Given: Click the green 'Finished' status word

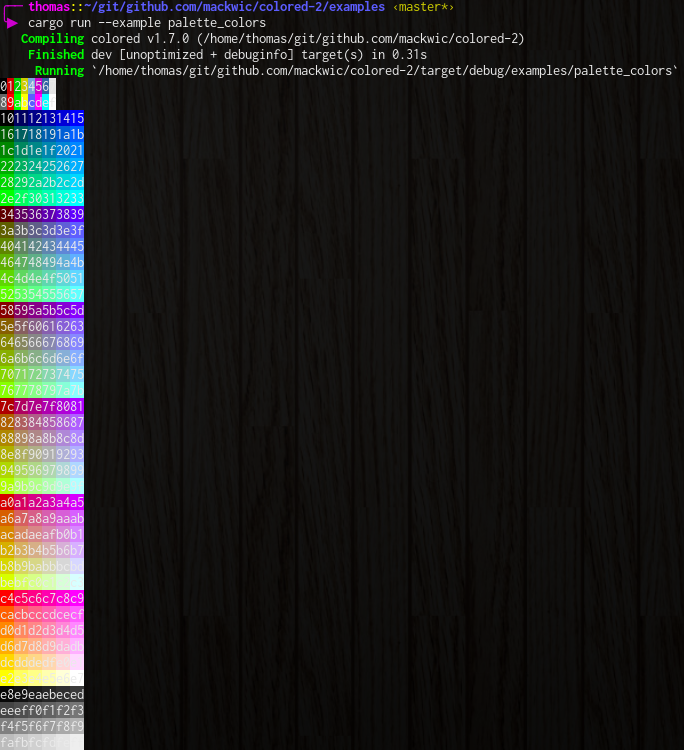Looking at the screenshot, I should (x=56, y=55).
